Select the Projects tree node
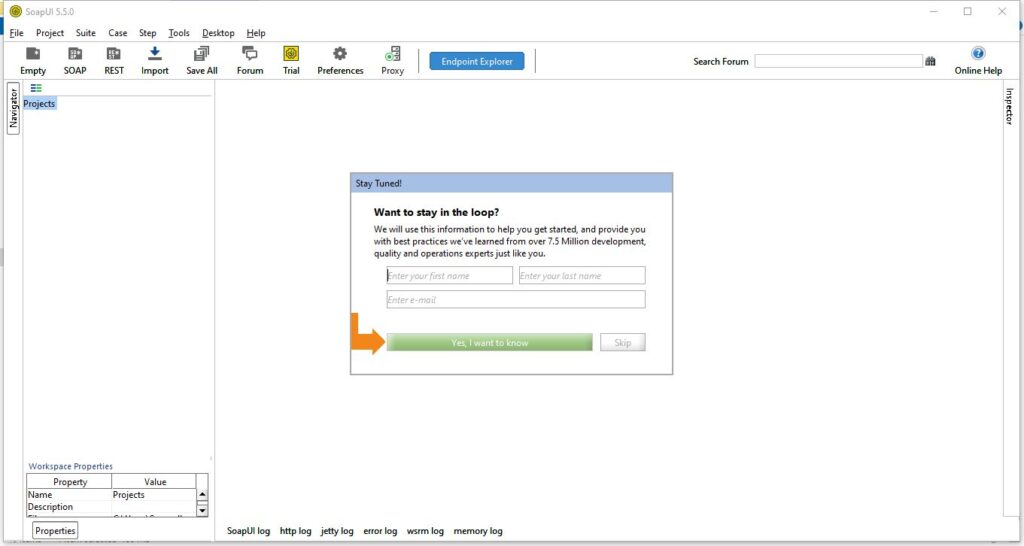This screenshot has width=1024, height=546. point(39,104)
